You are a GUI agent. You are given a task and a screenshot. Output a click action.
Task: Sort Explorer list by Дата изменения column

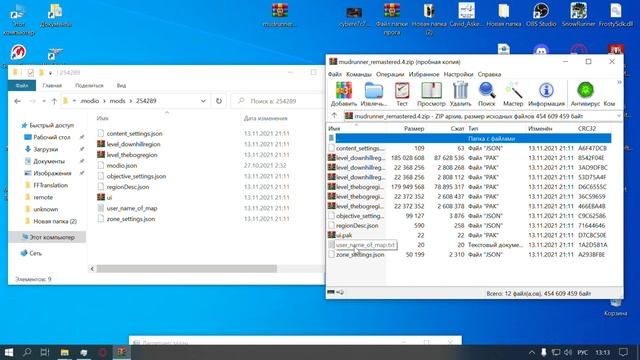(x=265, y=118)
